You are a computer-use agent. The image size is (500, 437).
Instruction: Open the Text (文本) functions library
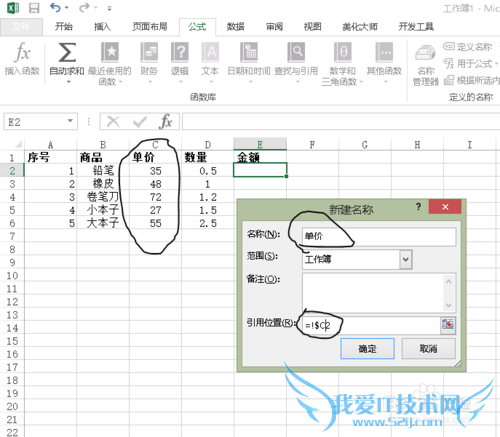point(210,63)
